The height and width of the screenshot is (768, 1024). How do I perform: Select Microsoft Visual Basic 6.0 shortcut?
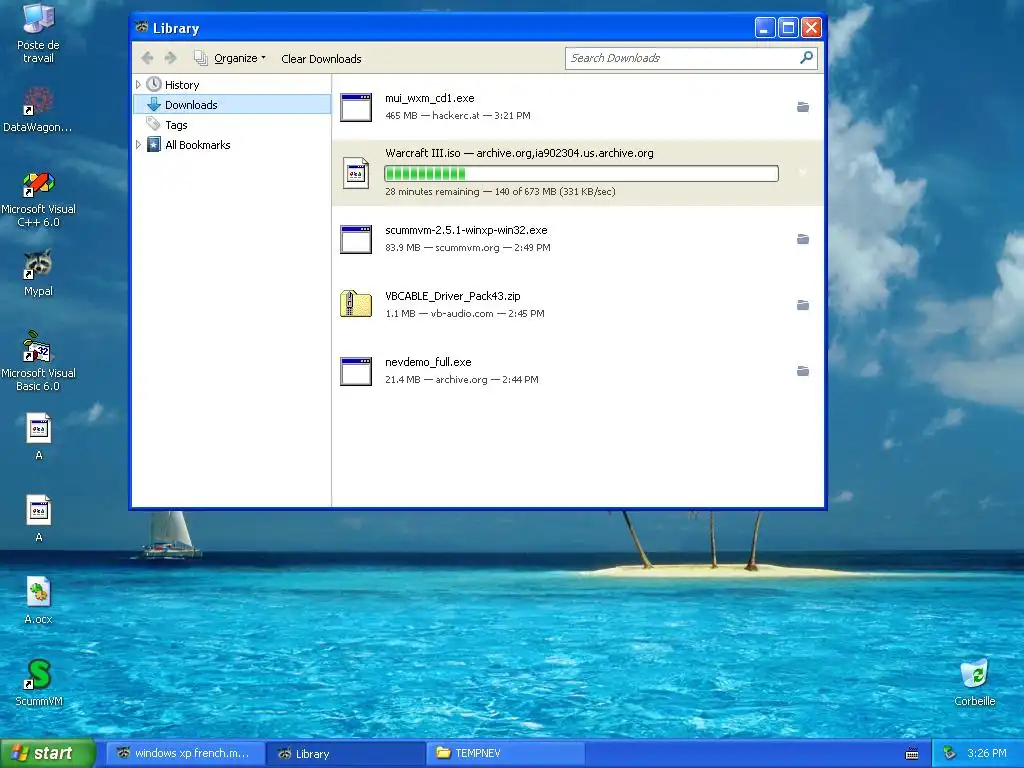click(38, 361)
